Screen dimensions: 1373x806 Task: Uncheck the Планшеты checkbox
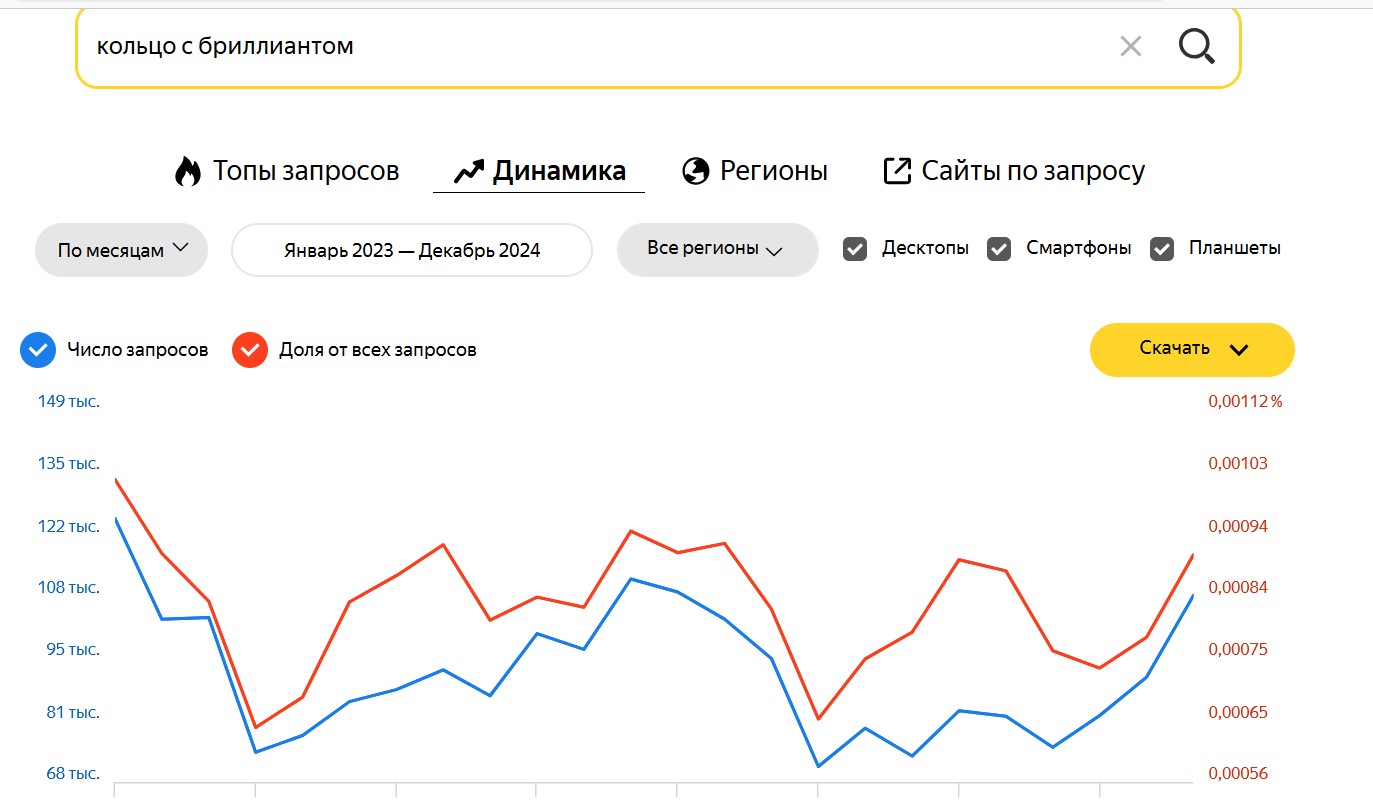pyautogui.click(x=1161, y=249)
